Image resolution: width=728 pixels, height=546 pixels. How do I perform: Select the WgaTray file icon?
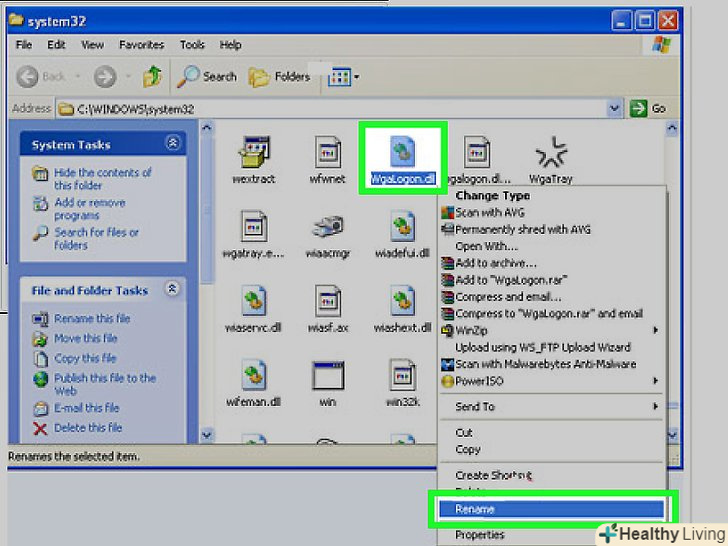[551, 152]
